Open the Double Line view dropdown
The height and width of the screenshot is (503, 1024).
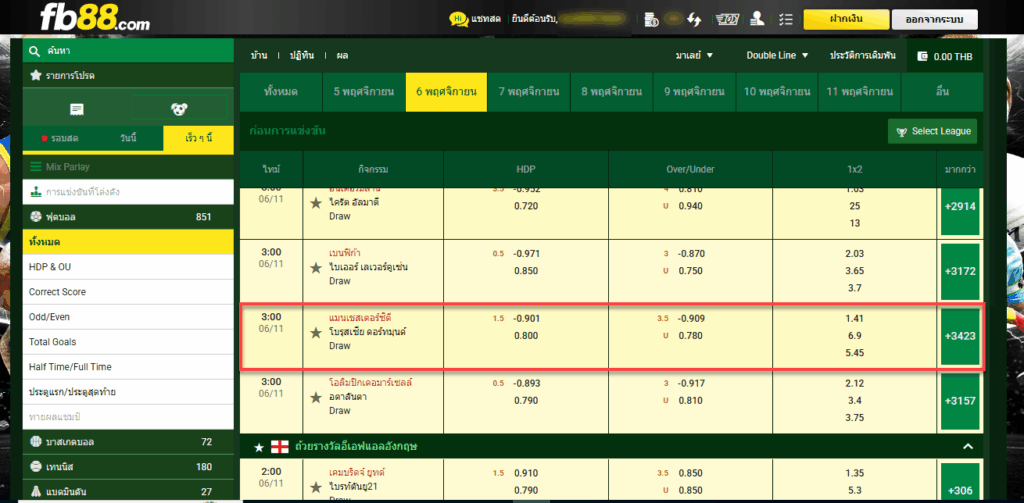(777, 56)
